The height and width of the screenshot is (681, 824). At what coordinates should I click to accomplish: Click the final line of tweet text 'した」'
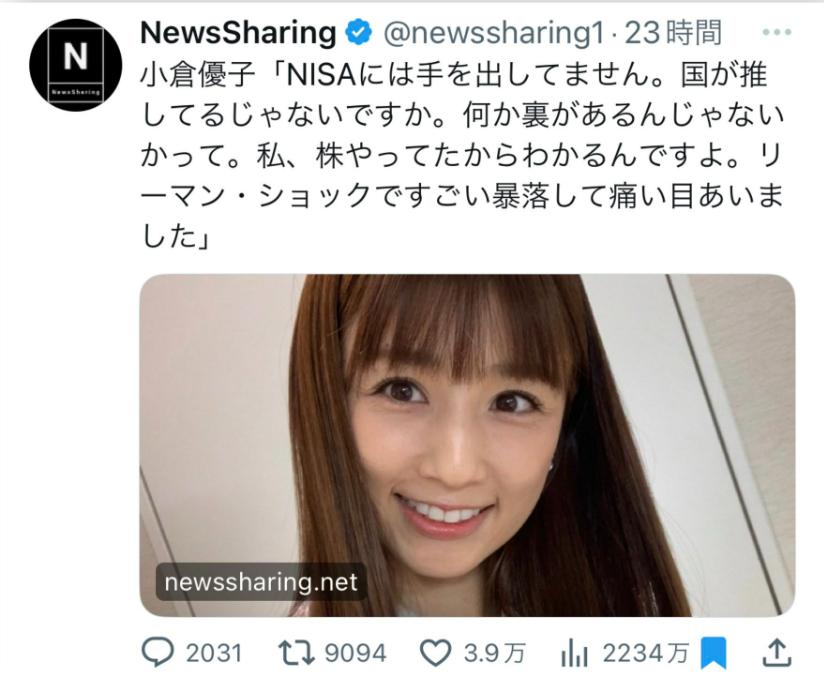click(177, 237)
